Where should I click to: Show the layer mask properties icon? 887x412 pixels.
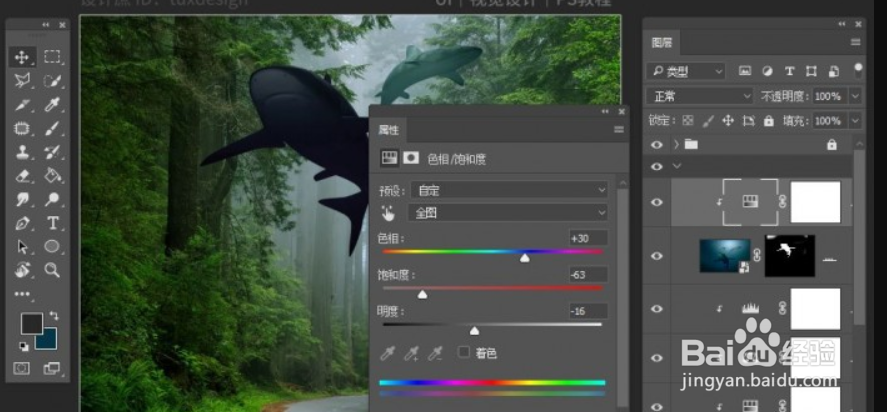[411, 158]
